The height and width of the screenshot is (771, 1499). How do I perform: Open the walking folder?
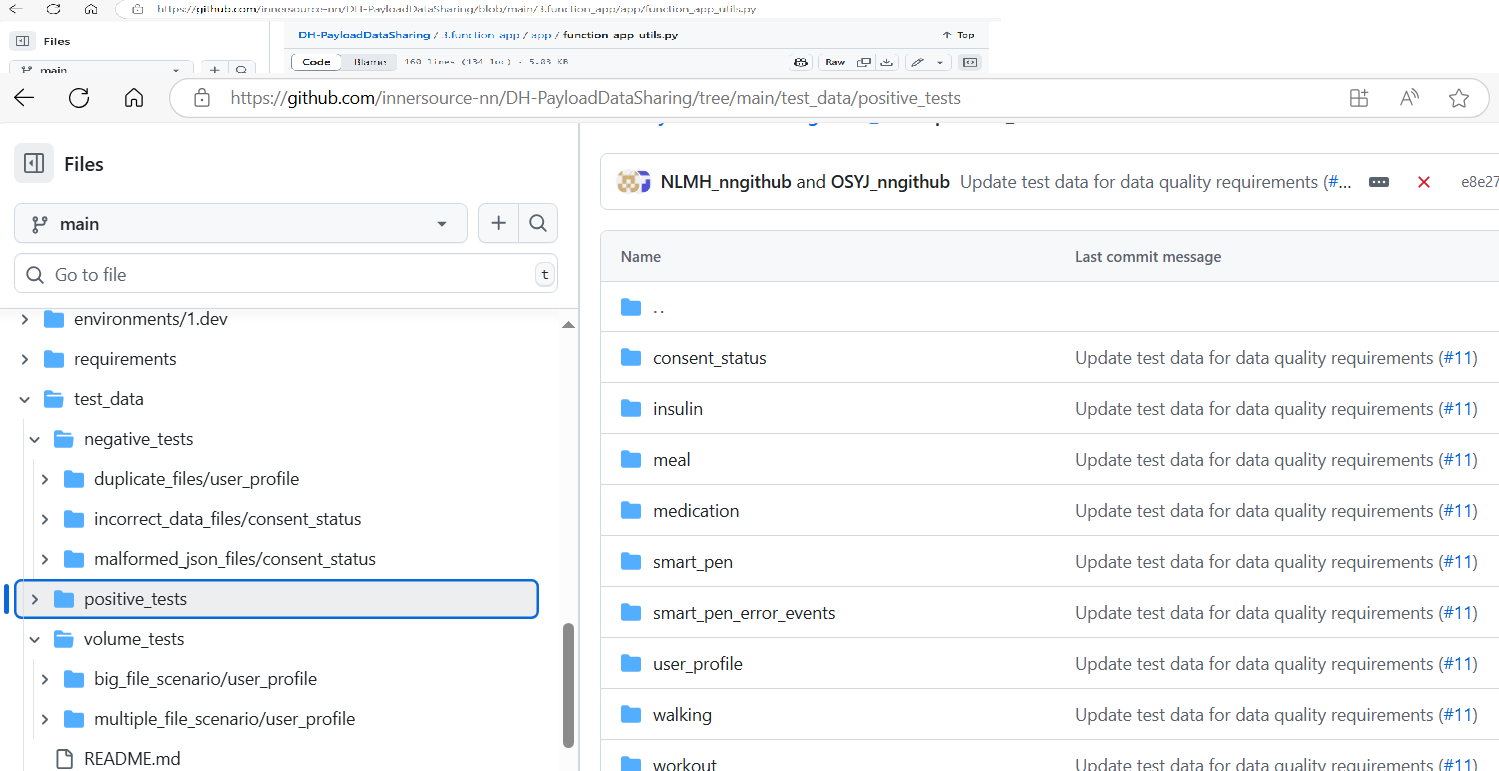coord(682,715)
